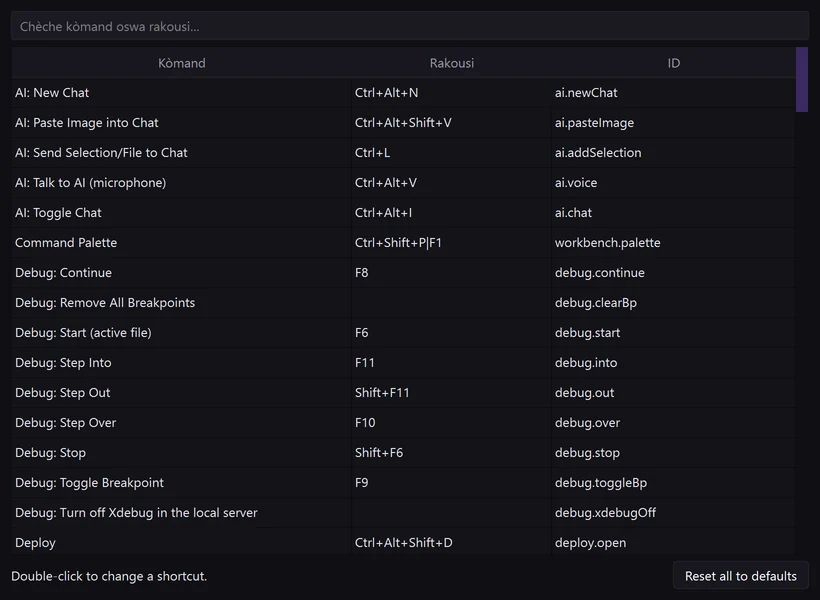820x600 pixels.
Task: Select the 'AI: Toggle Chat' command
Action: (x=181, y=212)
